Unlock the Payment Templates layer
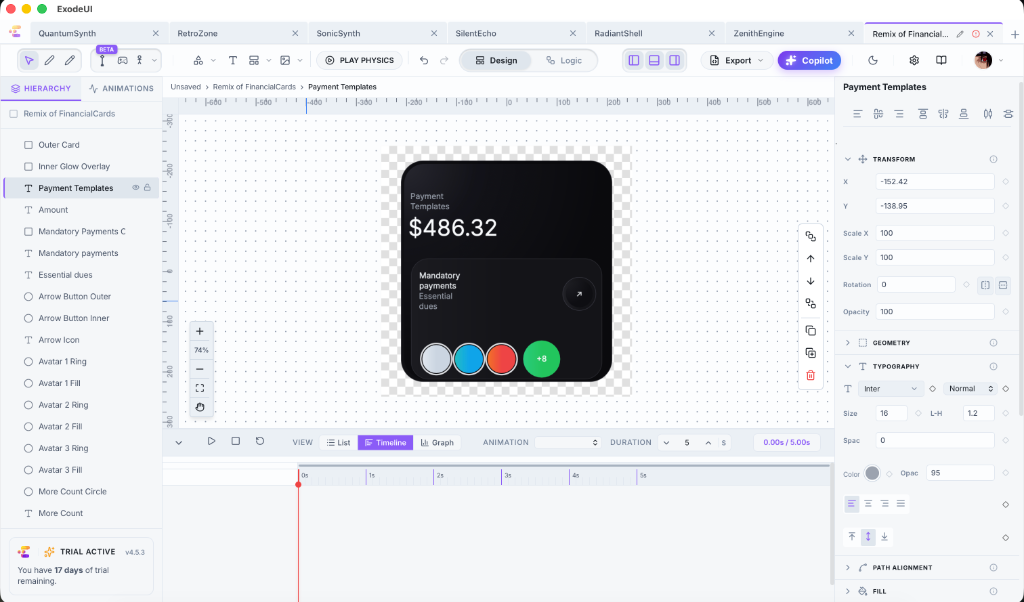The image size is (1024, 602). coord(147,187)
